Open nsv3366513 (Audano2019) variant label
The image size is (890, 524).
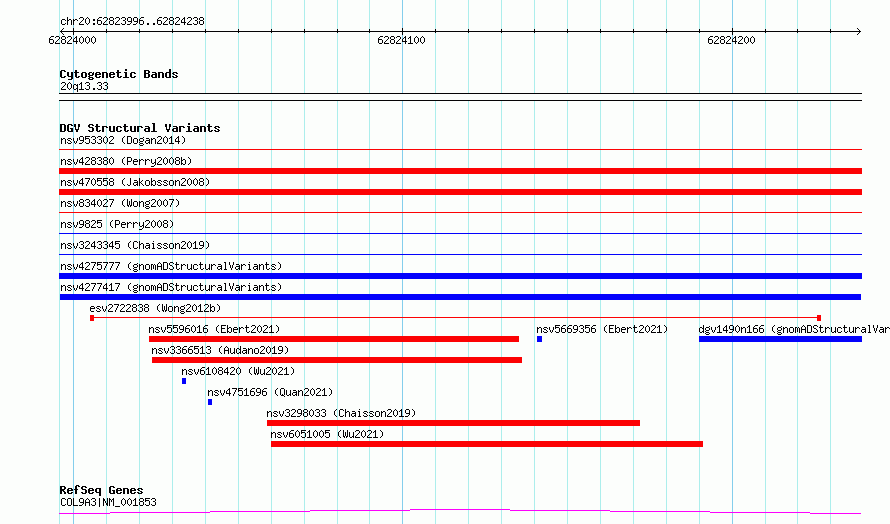tap(220, 350)
